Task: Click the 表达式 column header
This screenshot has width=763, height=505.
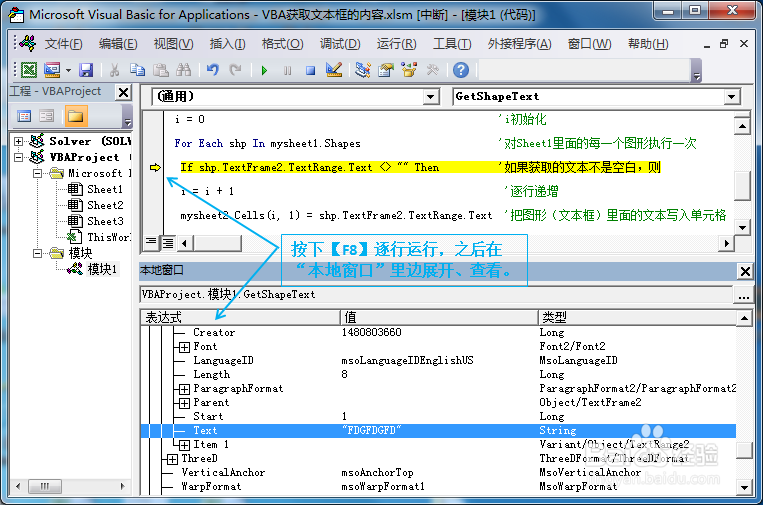Action: (240, 318)
